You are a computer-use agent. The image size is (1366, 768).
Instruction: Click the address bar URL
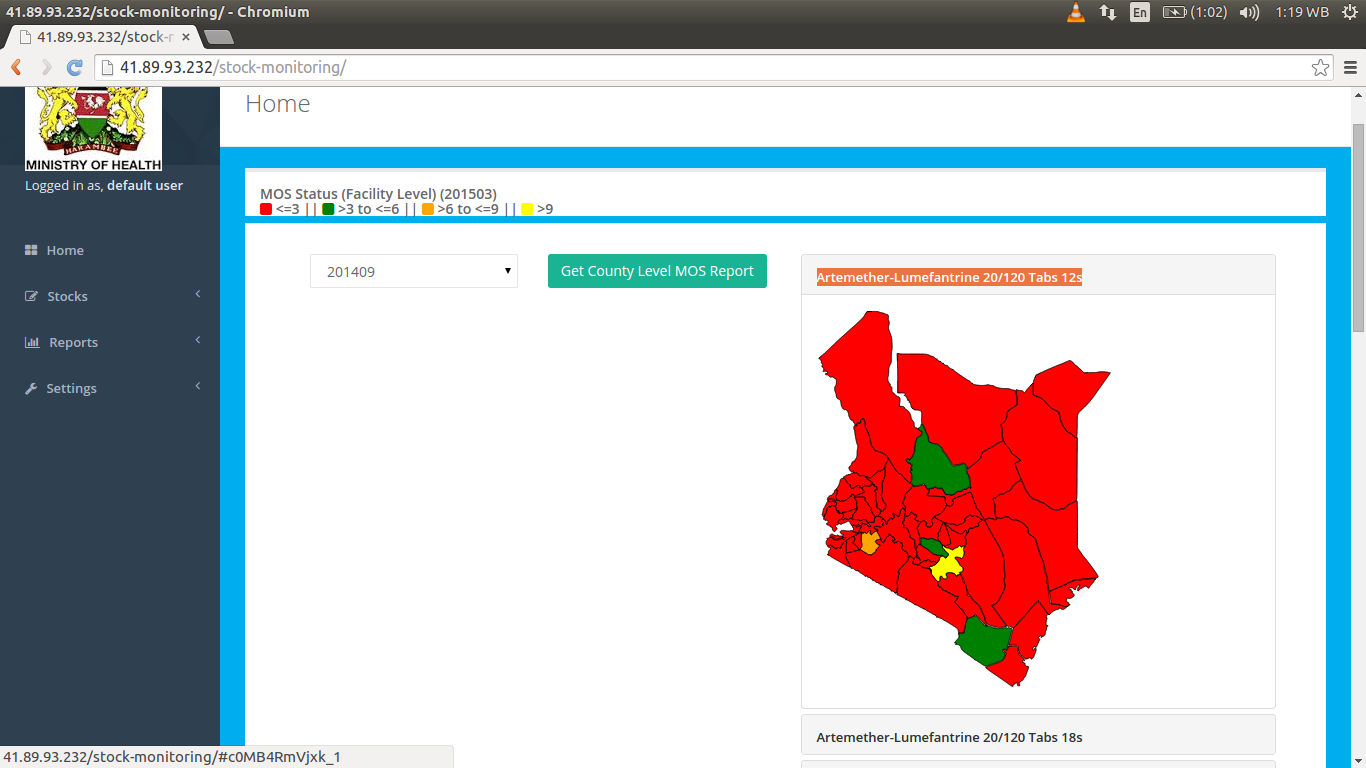pyautogui.click(x=232, y=67)
